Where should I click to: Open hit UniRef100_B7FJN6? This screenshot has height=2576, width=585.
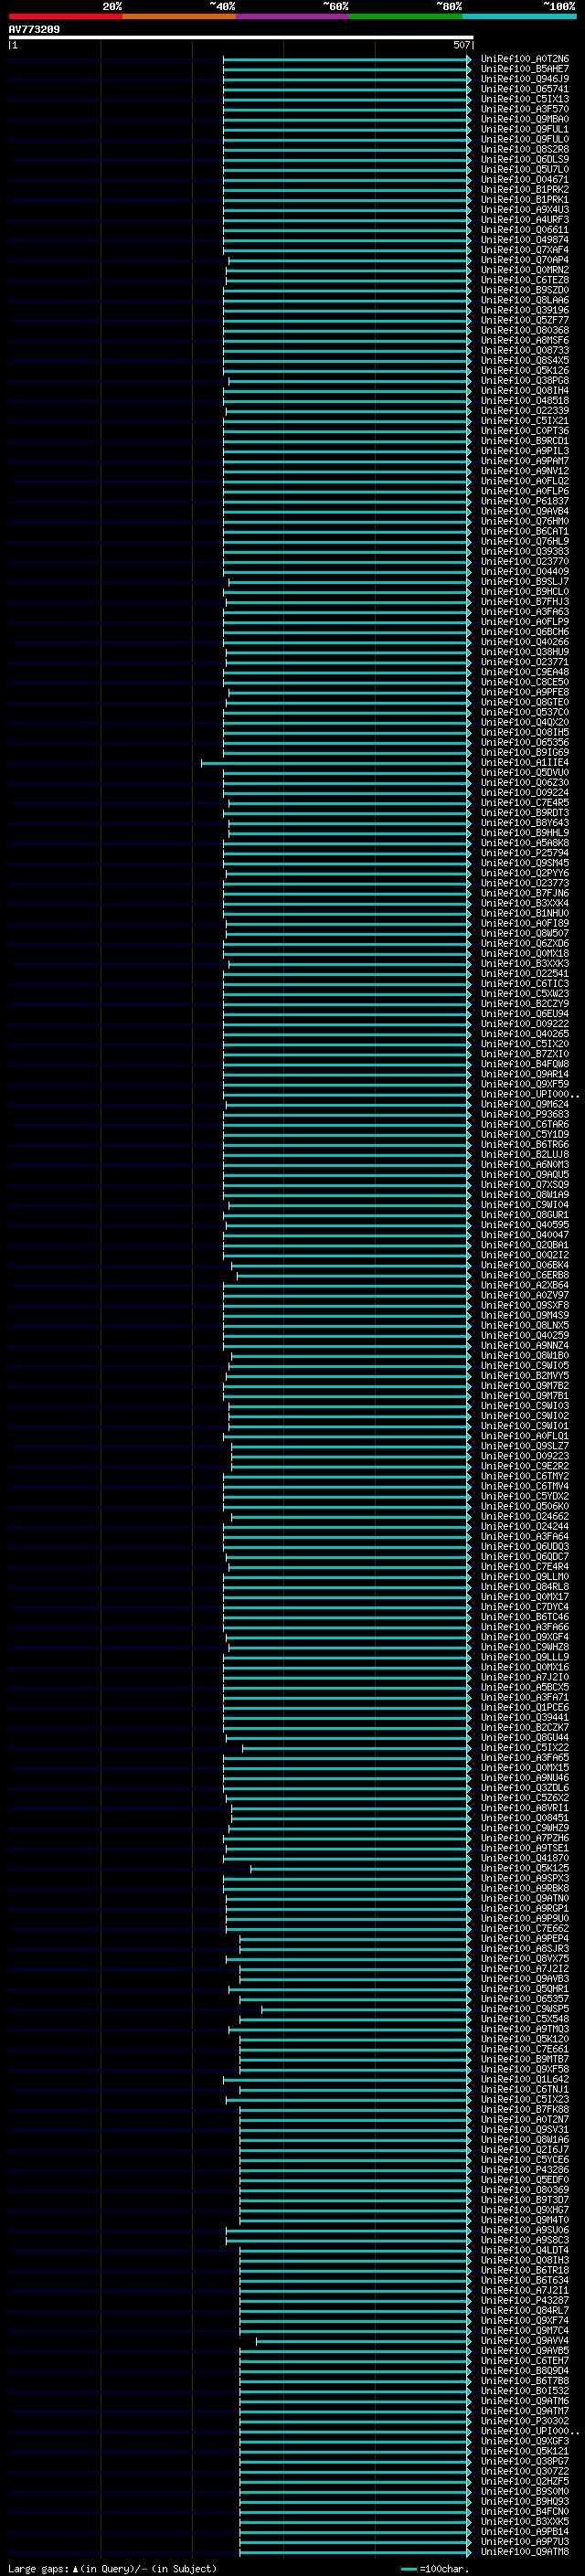[524, 894]
